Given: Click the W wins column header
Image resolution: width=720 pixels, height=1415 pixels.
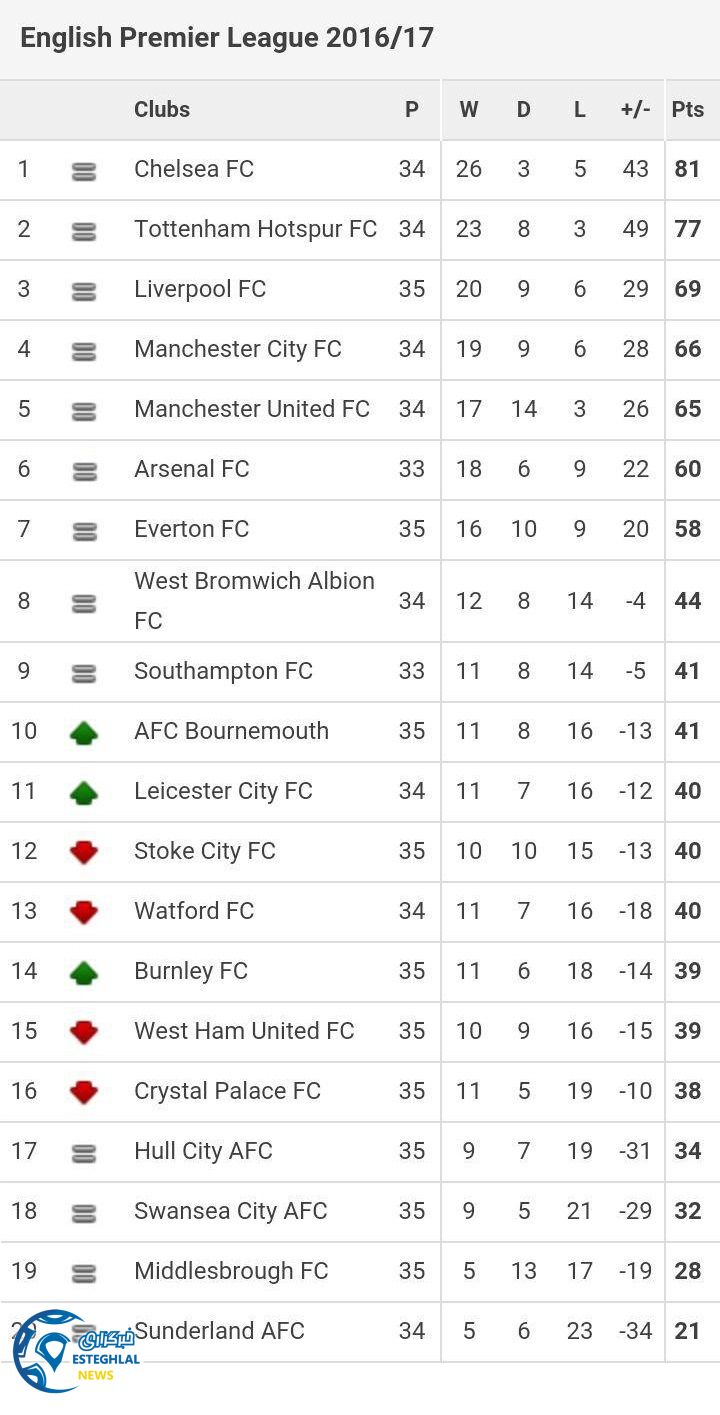Looking at the screenshot, I should (x=468, y=110).
